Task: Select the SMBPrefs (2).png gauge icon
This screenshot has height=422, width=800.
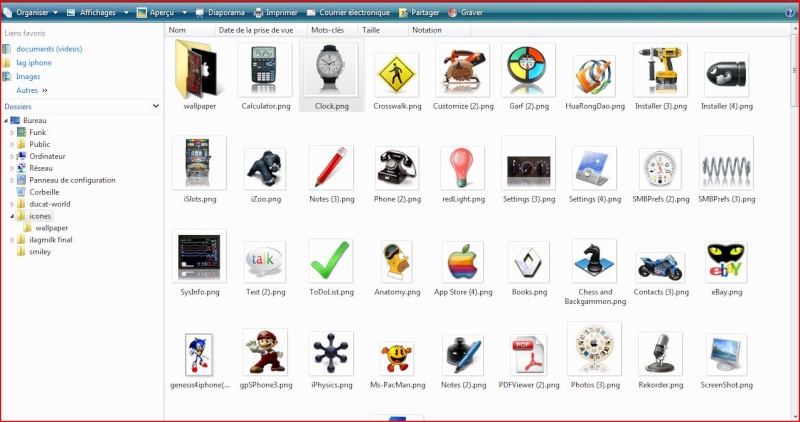Action: pos(660,169)
